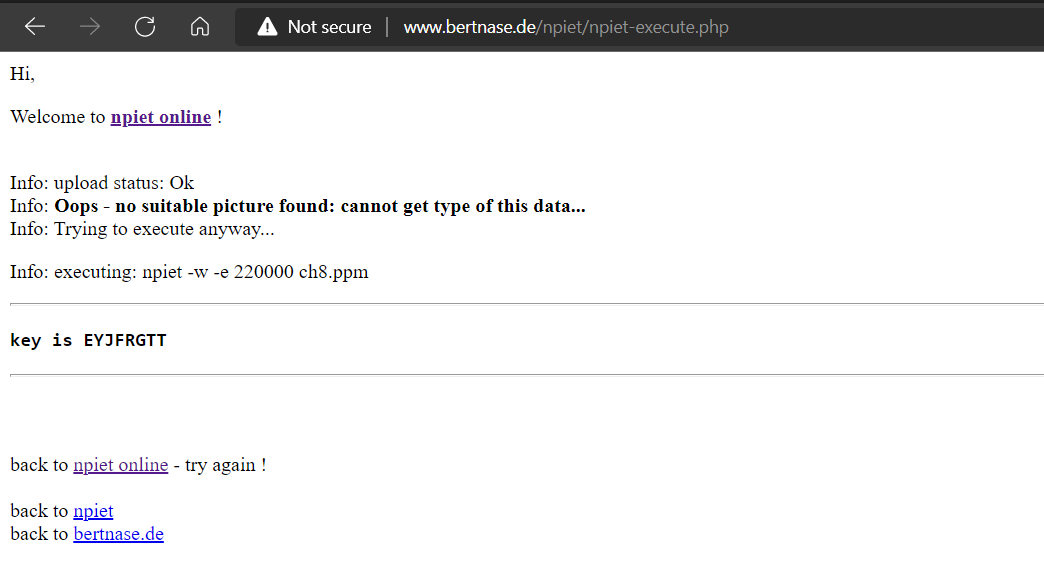Reload the page with the refresh icon
Viewport: 1044px width, 562px height.
145,27
